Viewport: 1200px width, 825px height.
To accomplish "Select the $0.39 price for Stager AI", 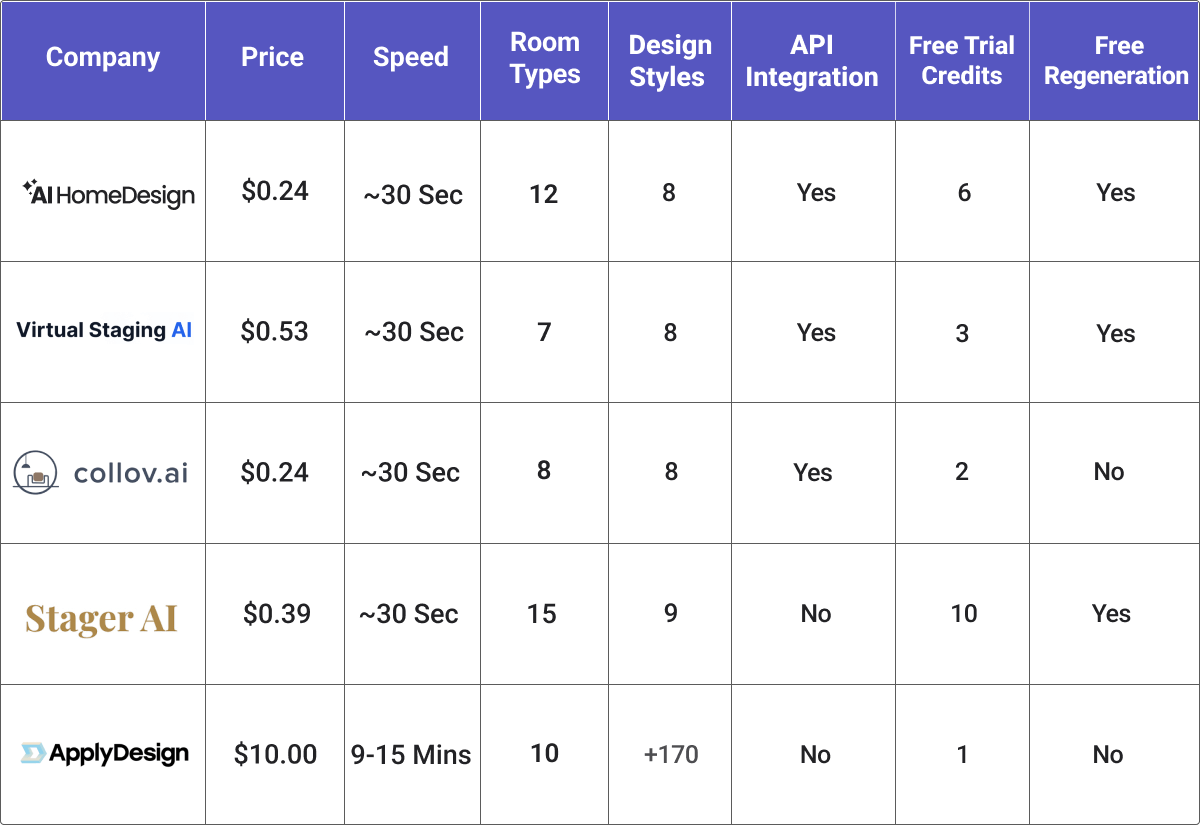I will tap(276, 614).
